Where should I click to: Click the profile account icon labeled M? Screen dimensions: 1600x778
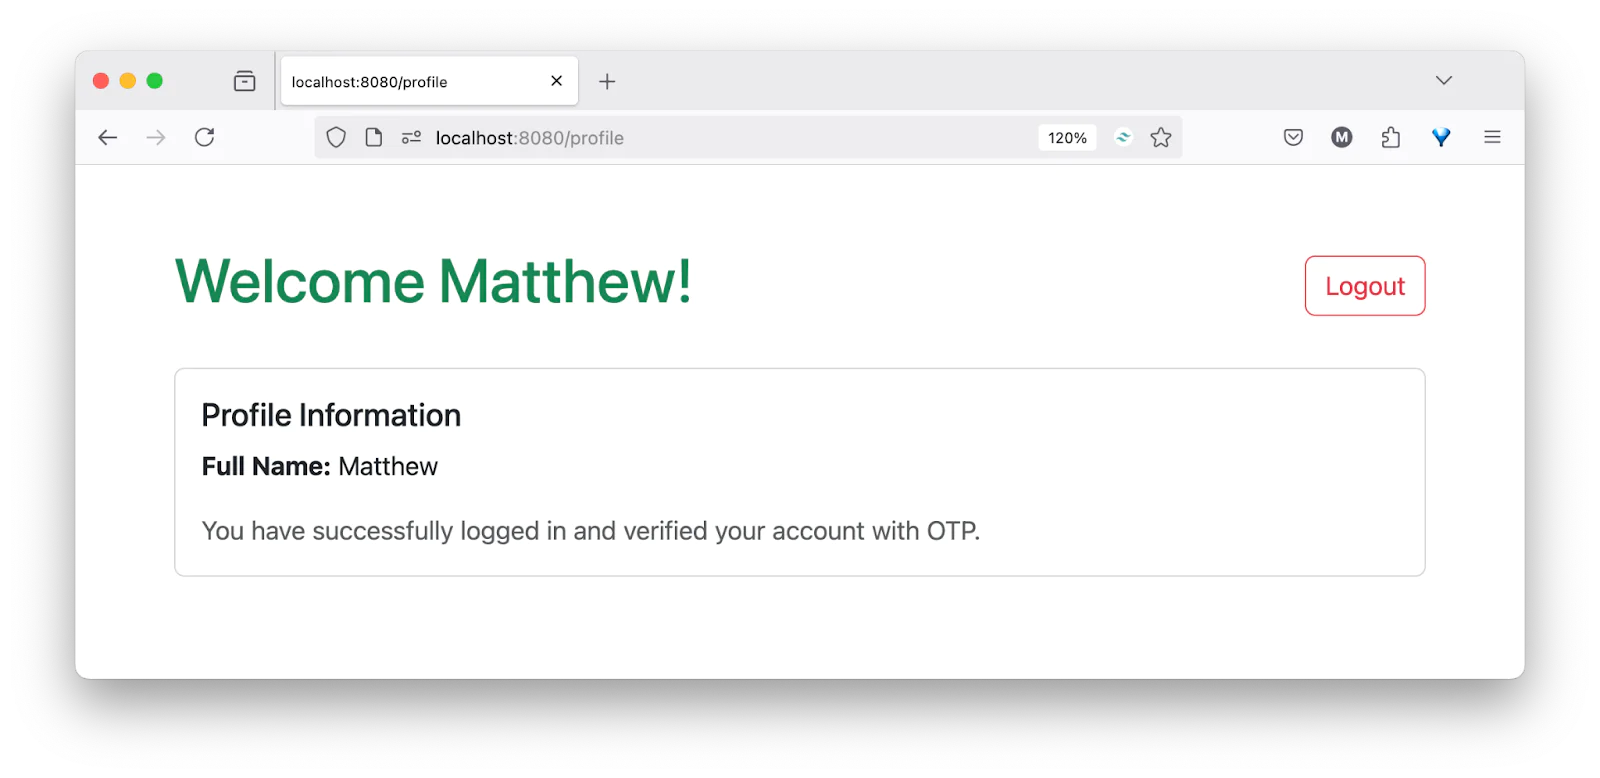1341,137
